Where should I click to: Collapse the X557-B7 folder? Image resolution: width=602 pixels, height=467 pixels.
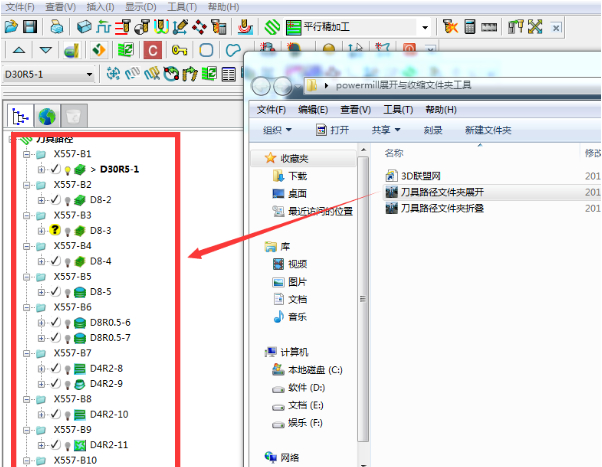(x=26, y=353)
